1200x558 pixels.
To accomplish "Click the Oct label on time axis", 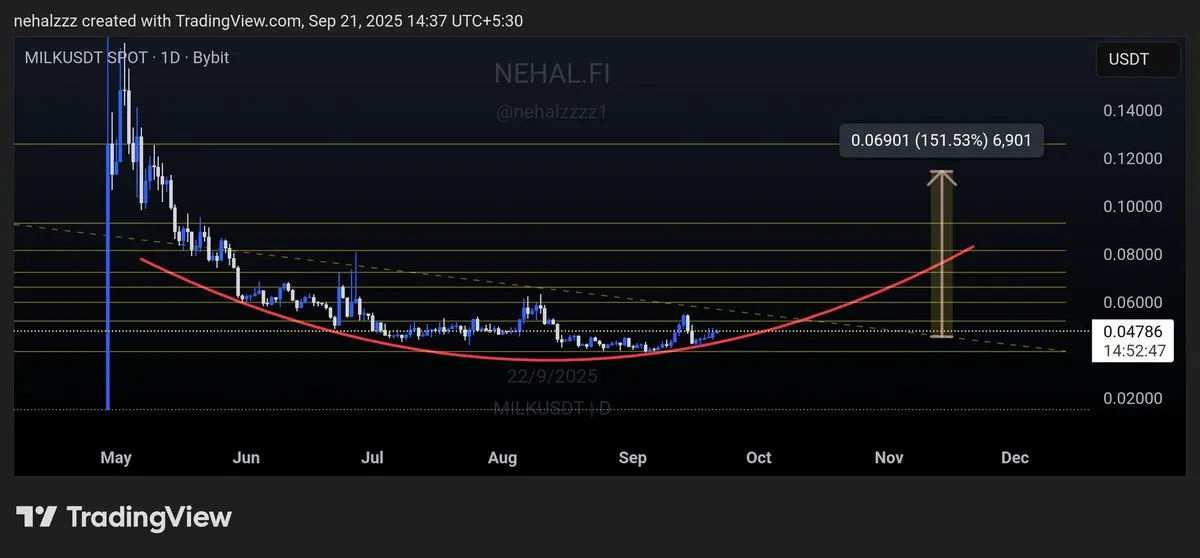I will pyautogui.click(x=759, y=458).
